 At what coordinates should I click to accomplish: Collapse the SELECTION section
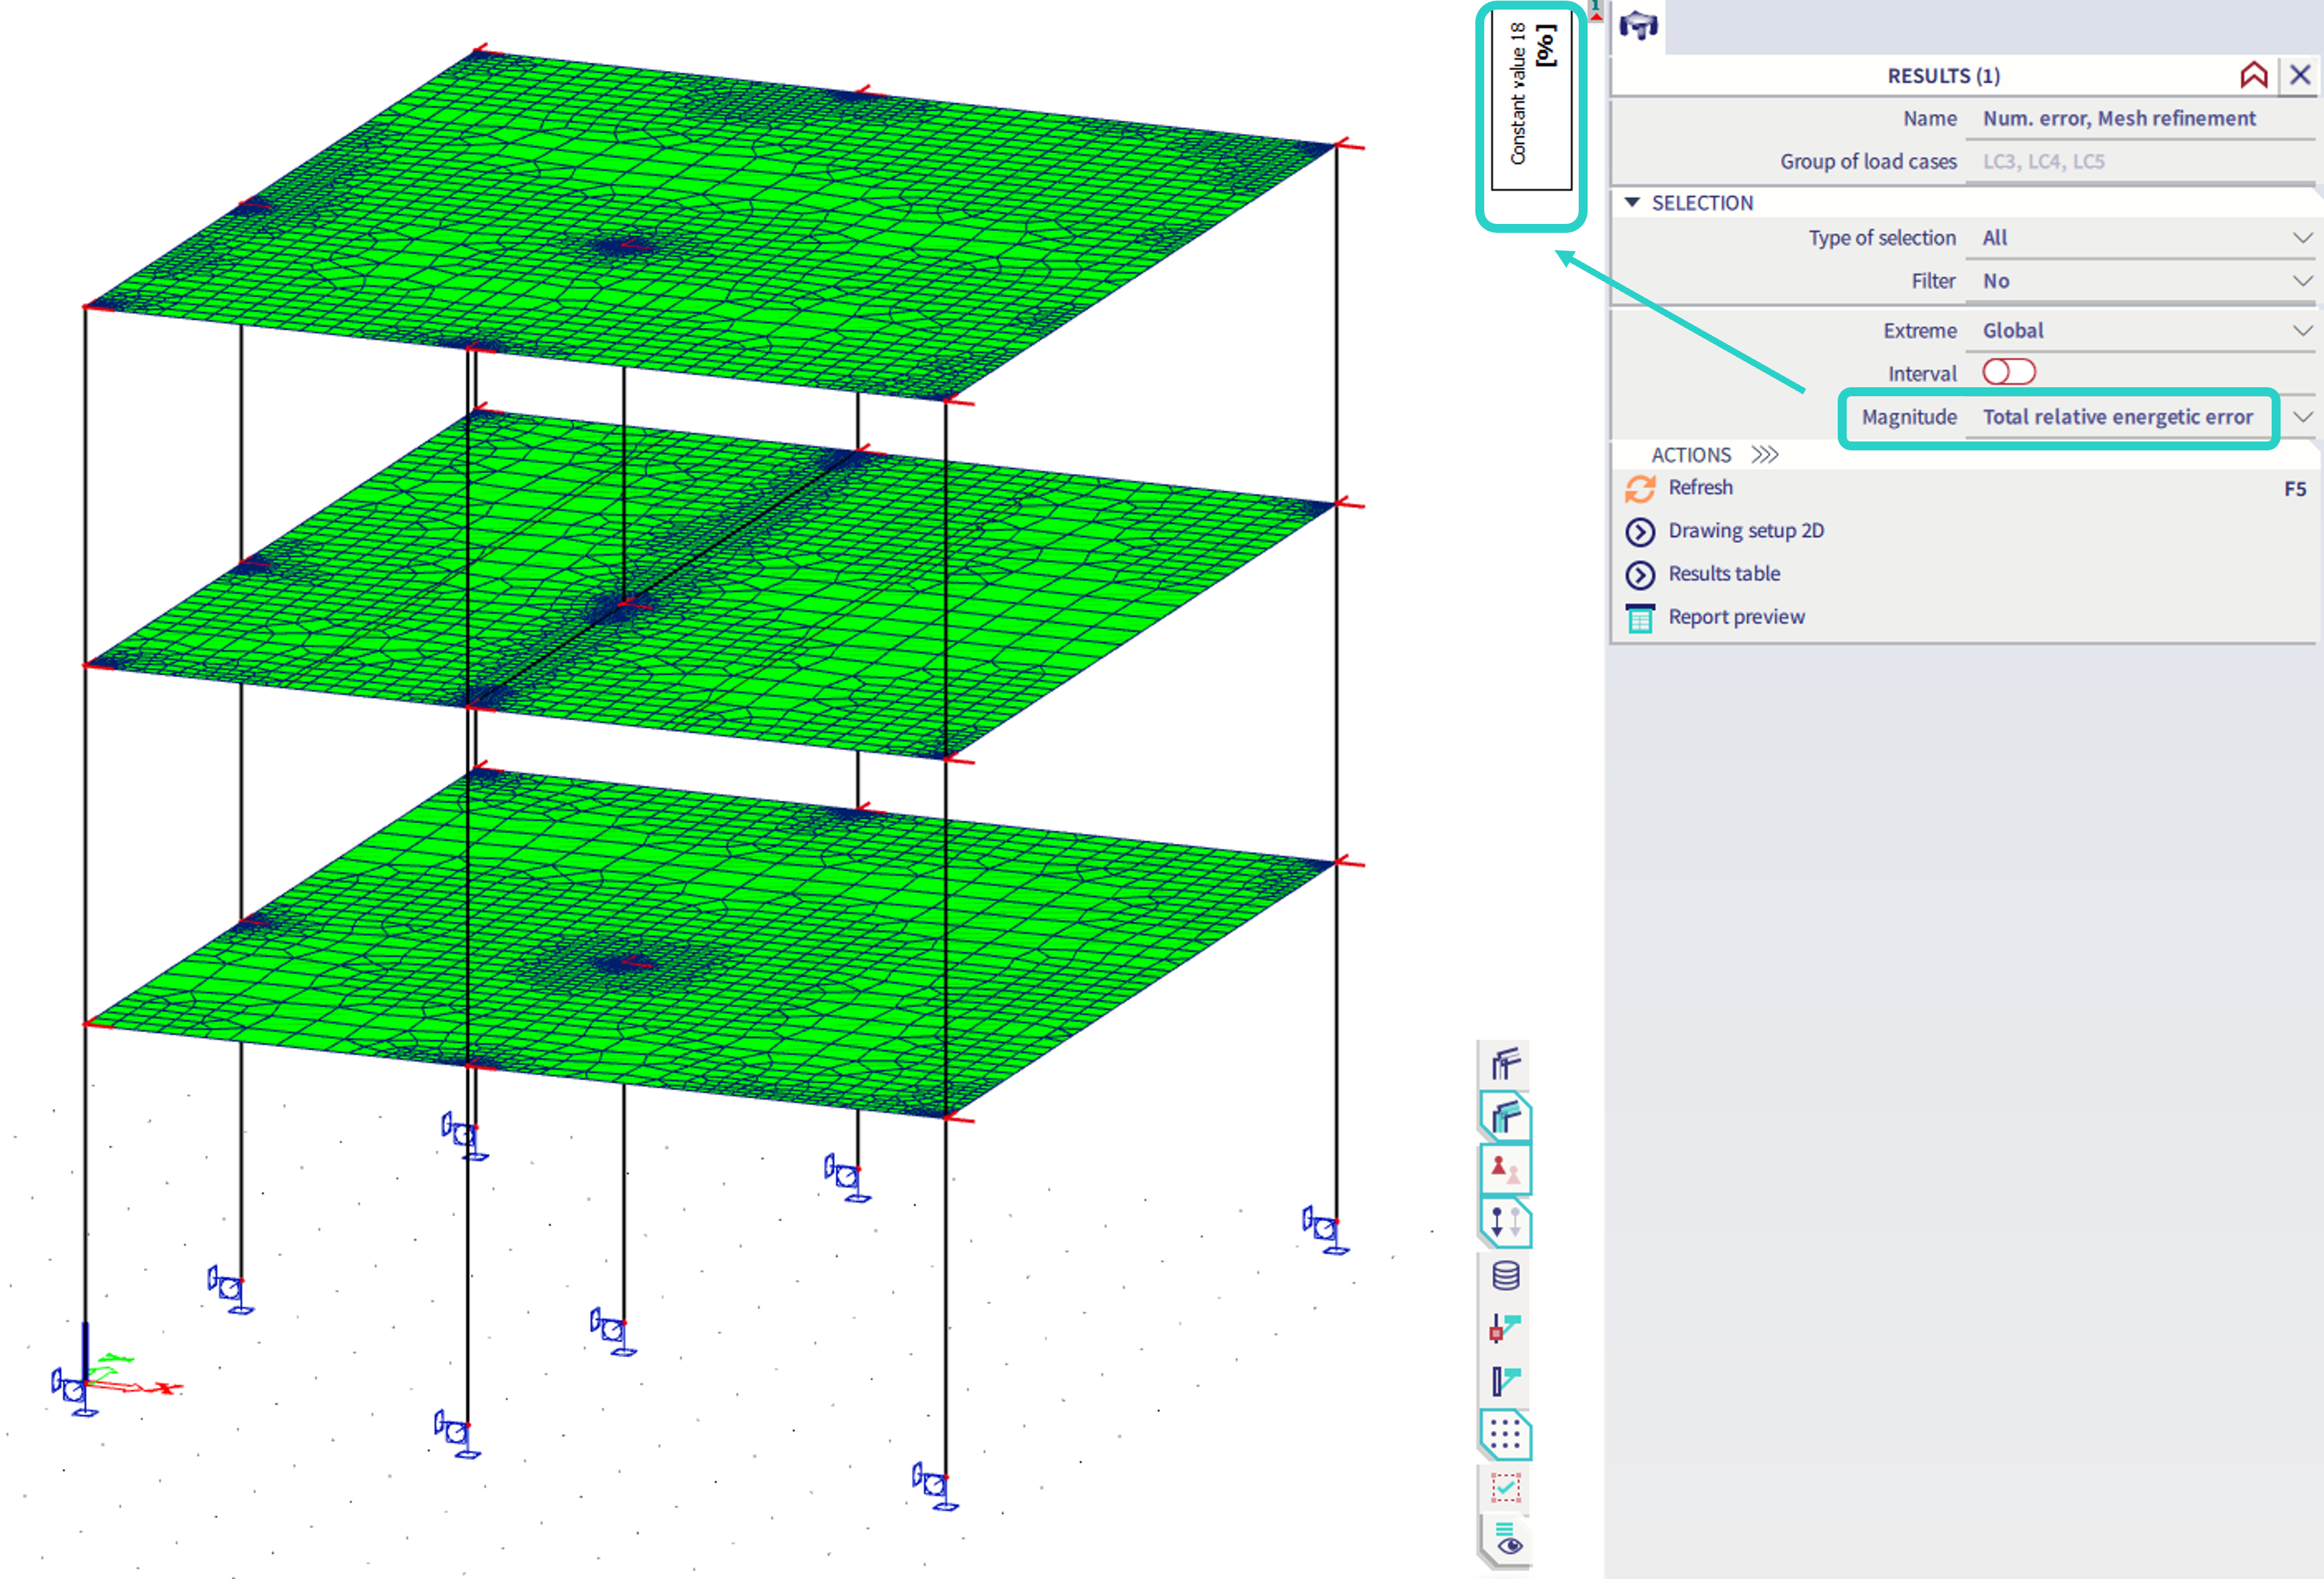click(1632, 203)
